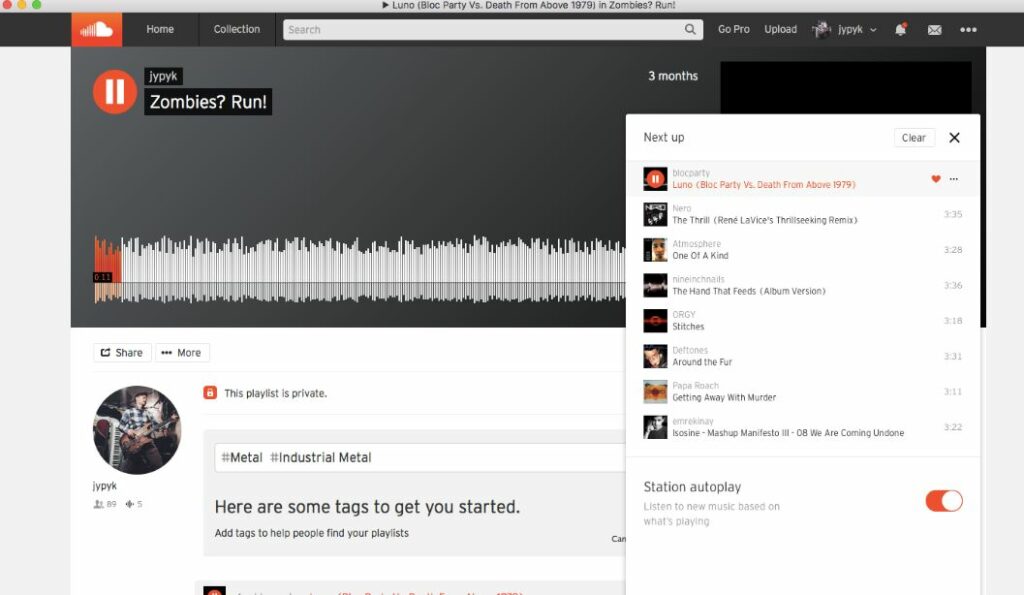Click Deftones artist name in queue
Viewport: 1024px width, 595px height.
[x=690, y=350]
